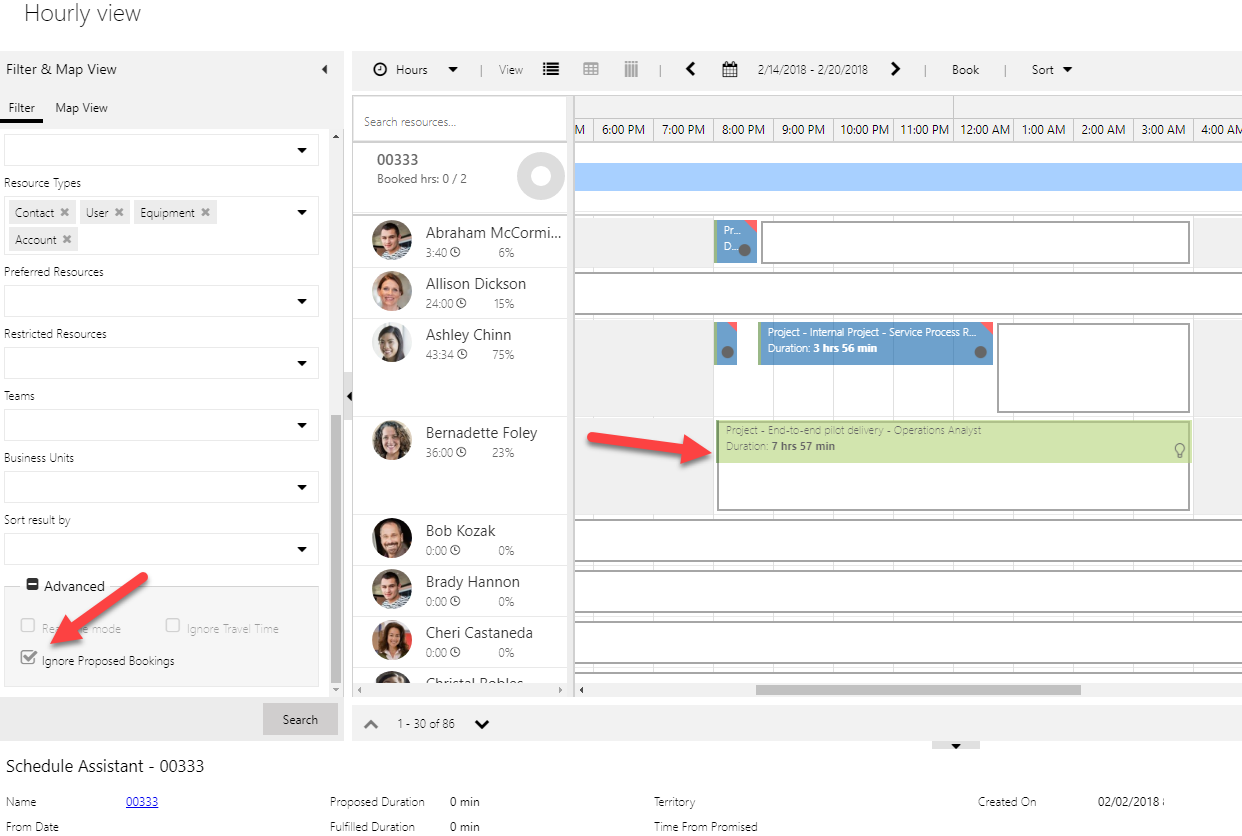1242x836 pixels.
Task: Click the Search resources input field
Action: (460, 122)
